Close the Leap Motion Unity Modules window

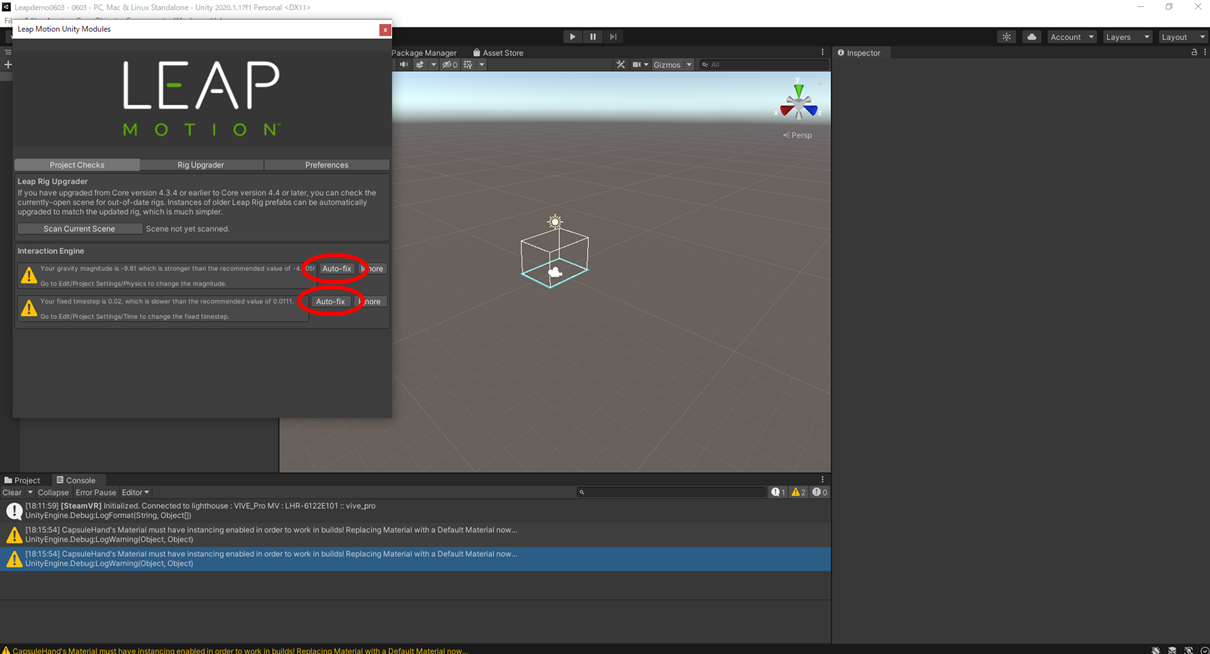(x=385, y=30)
